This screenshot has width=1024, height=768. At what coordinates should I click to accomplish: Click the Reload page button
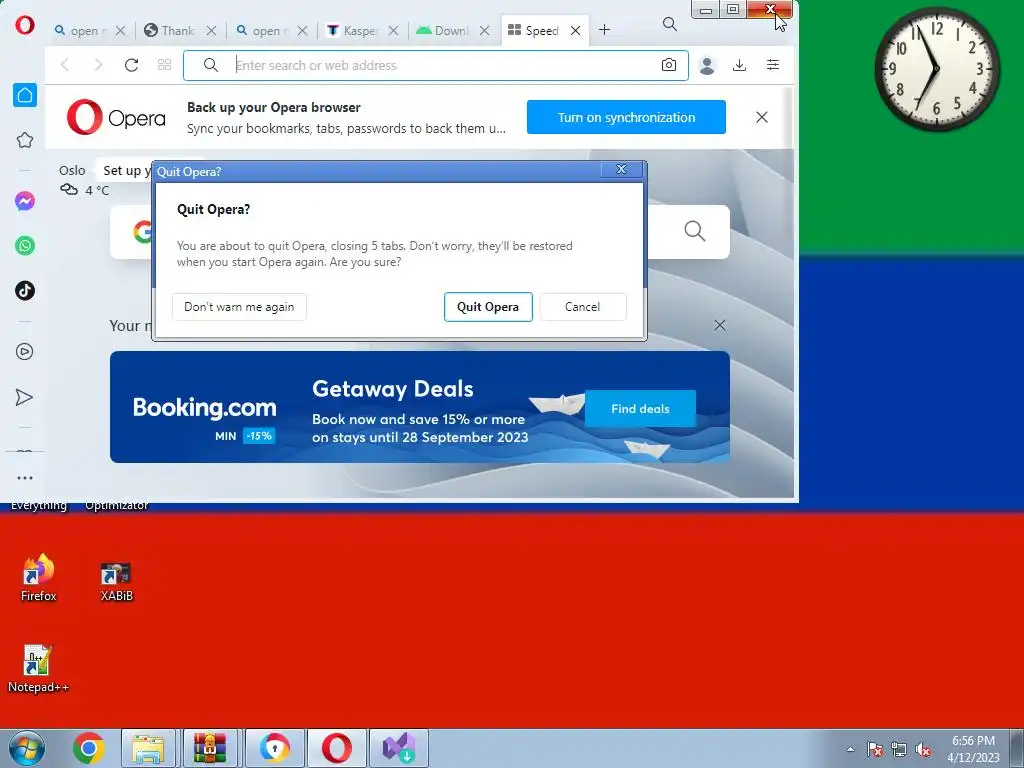pyautogui.click(x=131, y=65)
